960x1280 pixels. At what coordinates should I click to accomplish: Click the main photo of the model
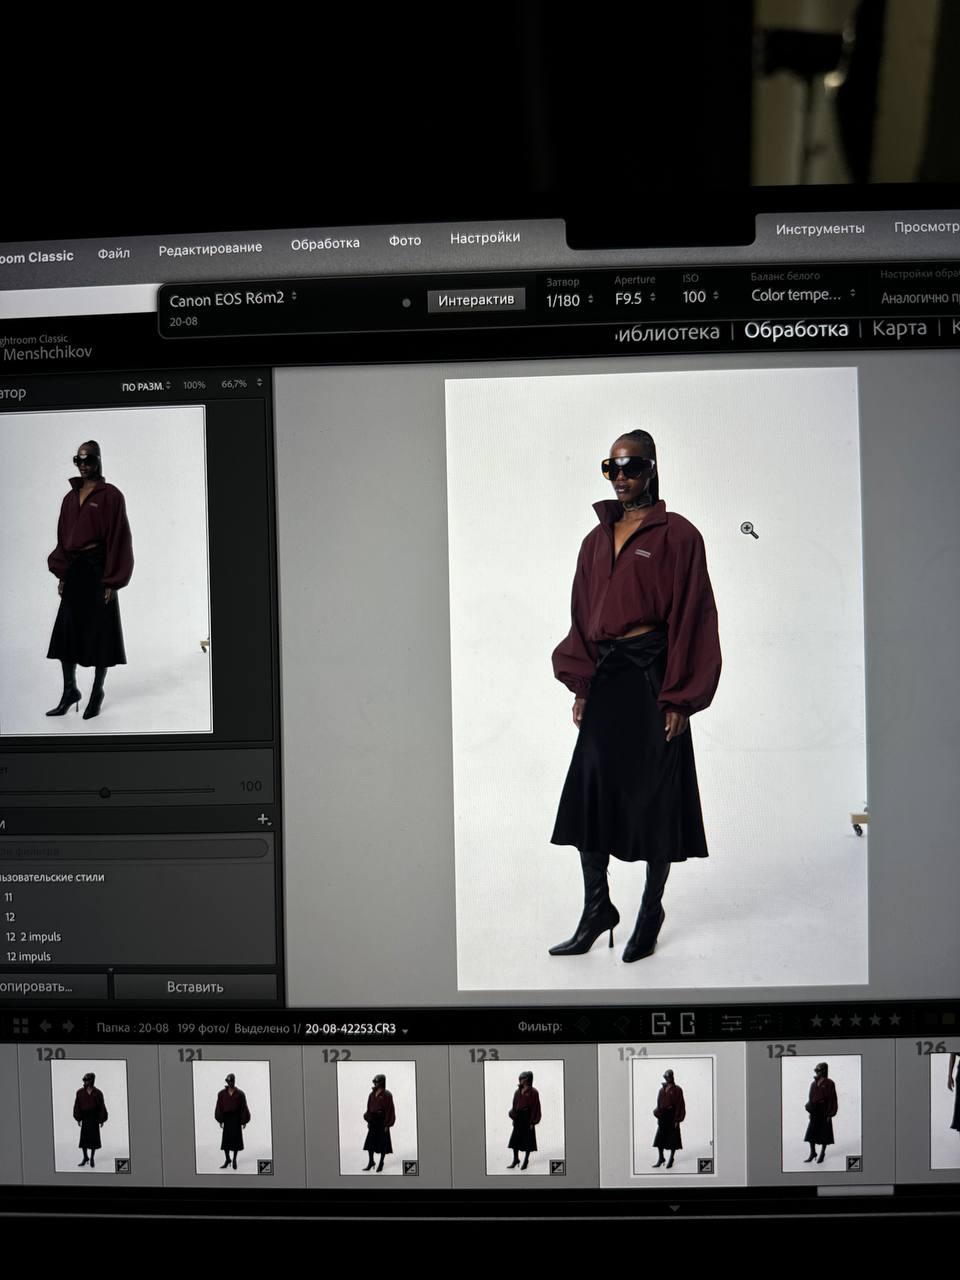click(657, 678)
